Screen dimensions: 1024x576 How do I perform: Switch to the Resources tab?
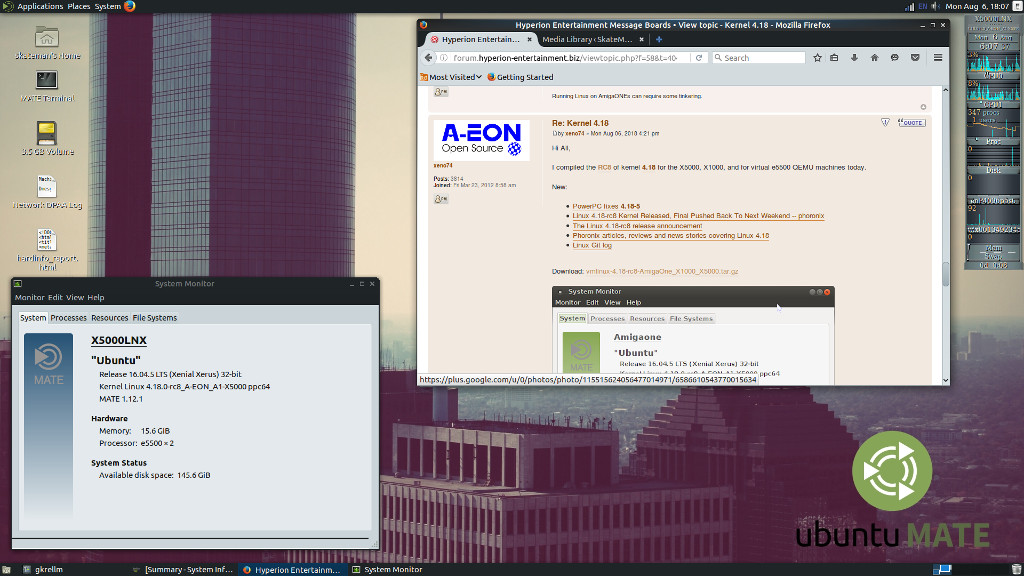pos(110,318)
